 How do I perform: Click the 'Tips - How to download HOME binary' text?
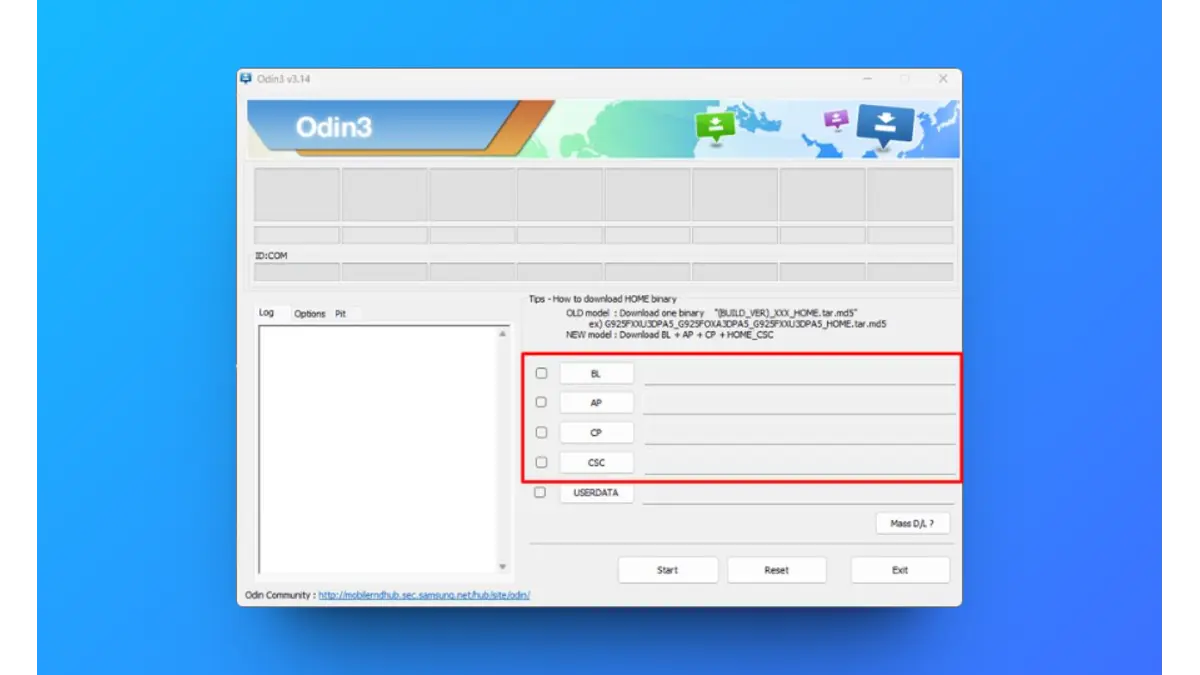pos(603,299)
